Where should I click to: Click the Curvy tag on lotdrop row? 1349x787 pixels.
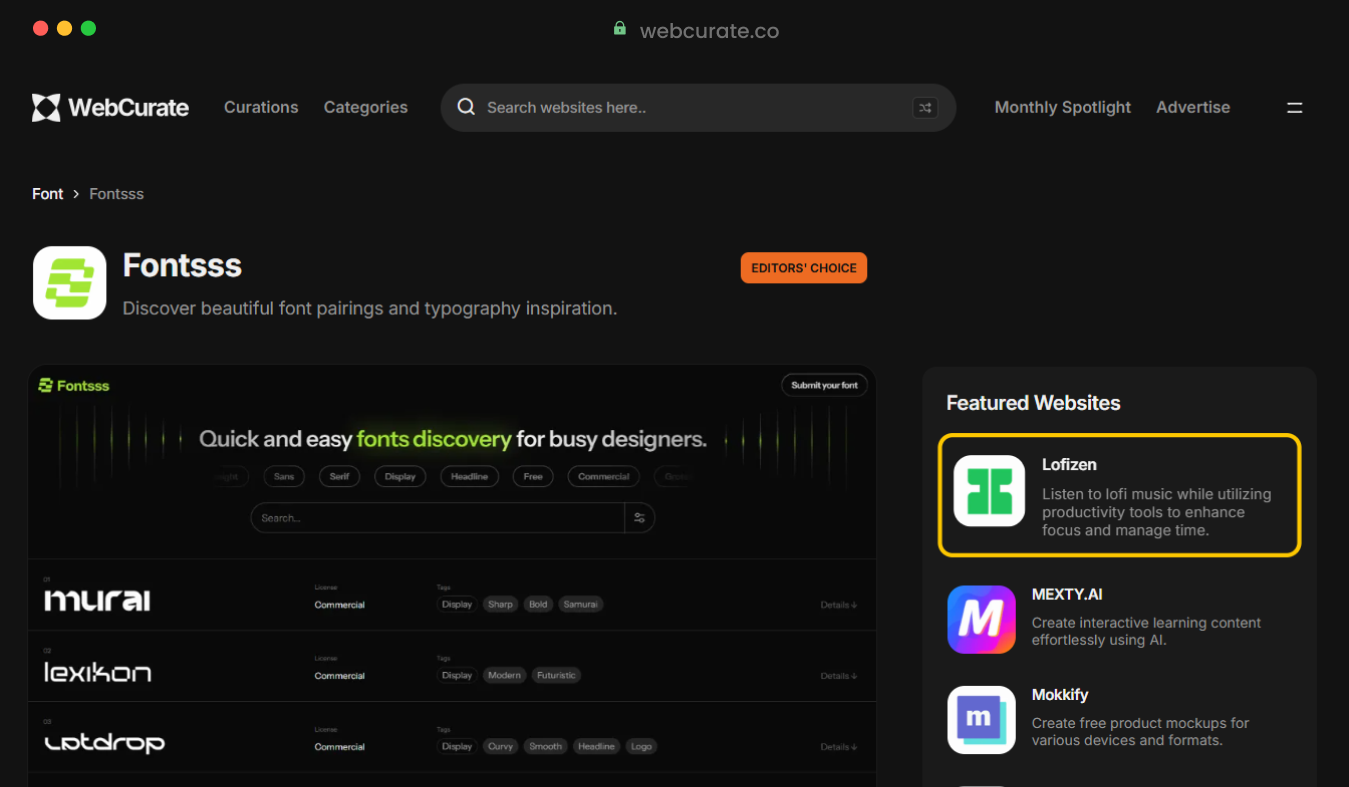point(501,746)
